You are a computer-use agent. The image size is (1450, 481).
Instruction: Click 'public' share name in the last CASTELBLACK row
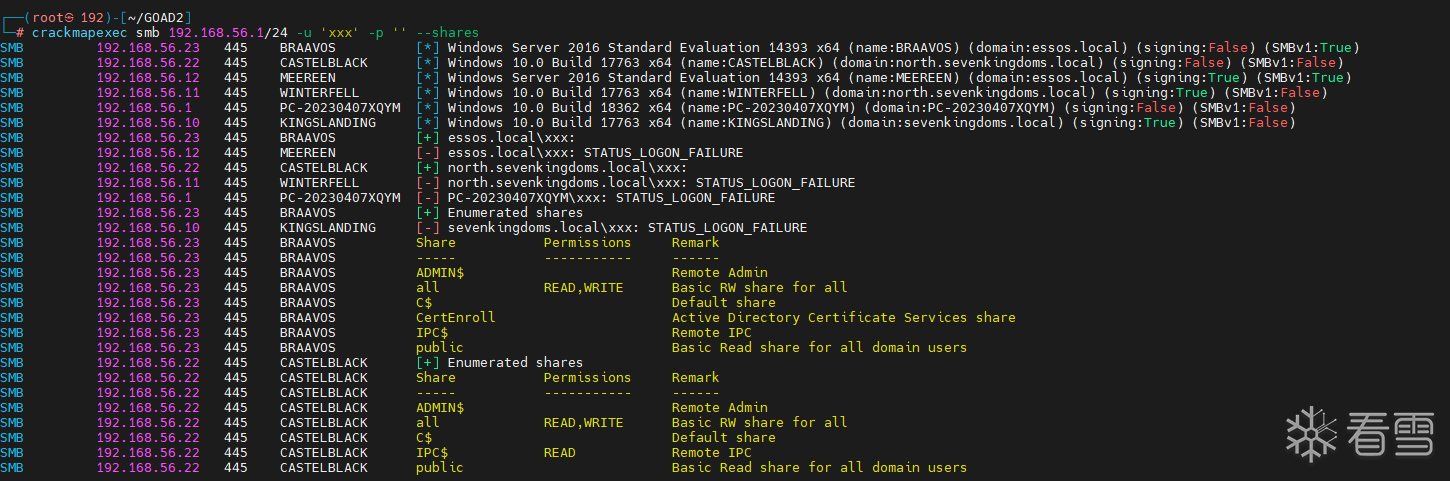(439, 468)
